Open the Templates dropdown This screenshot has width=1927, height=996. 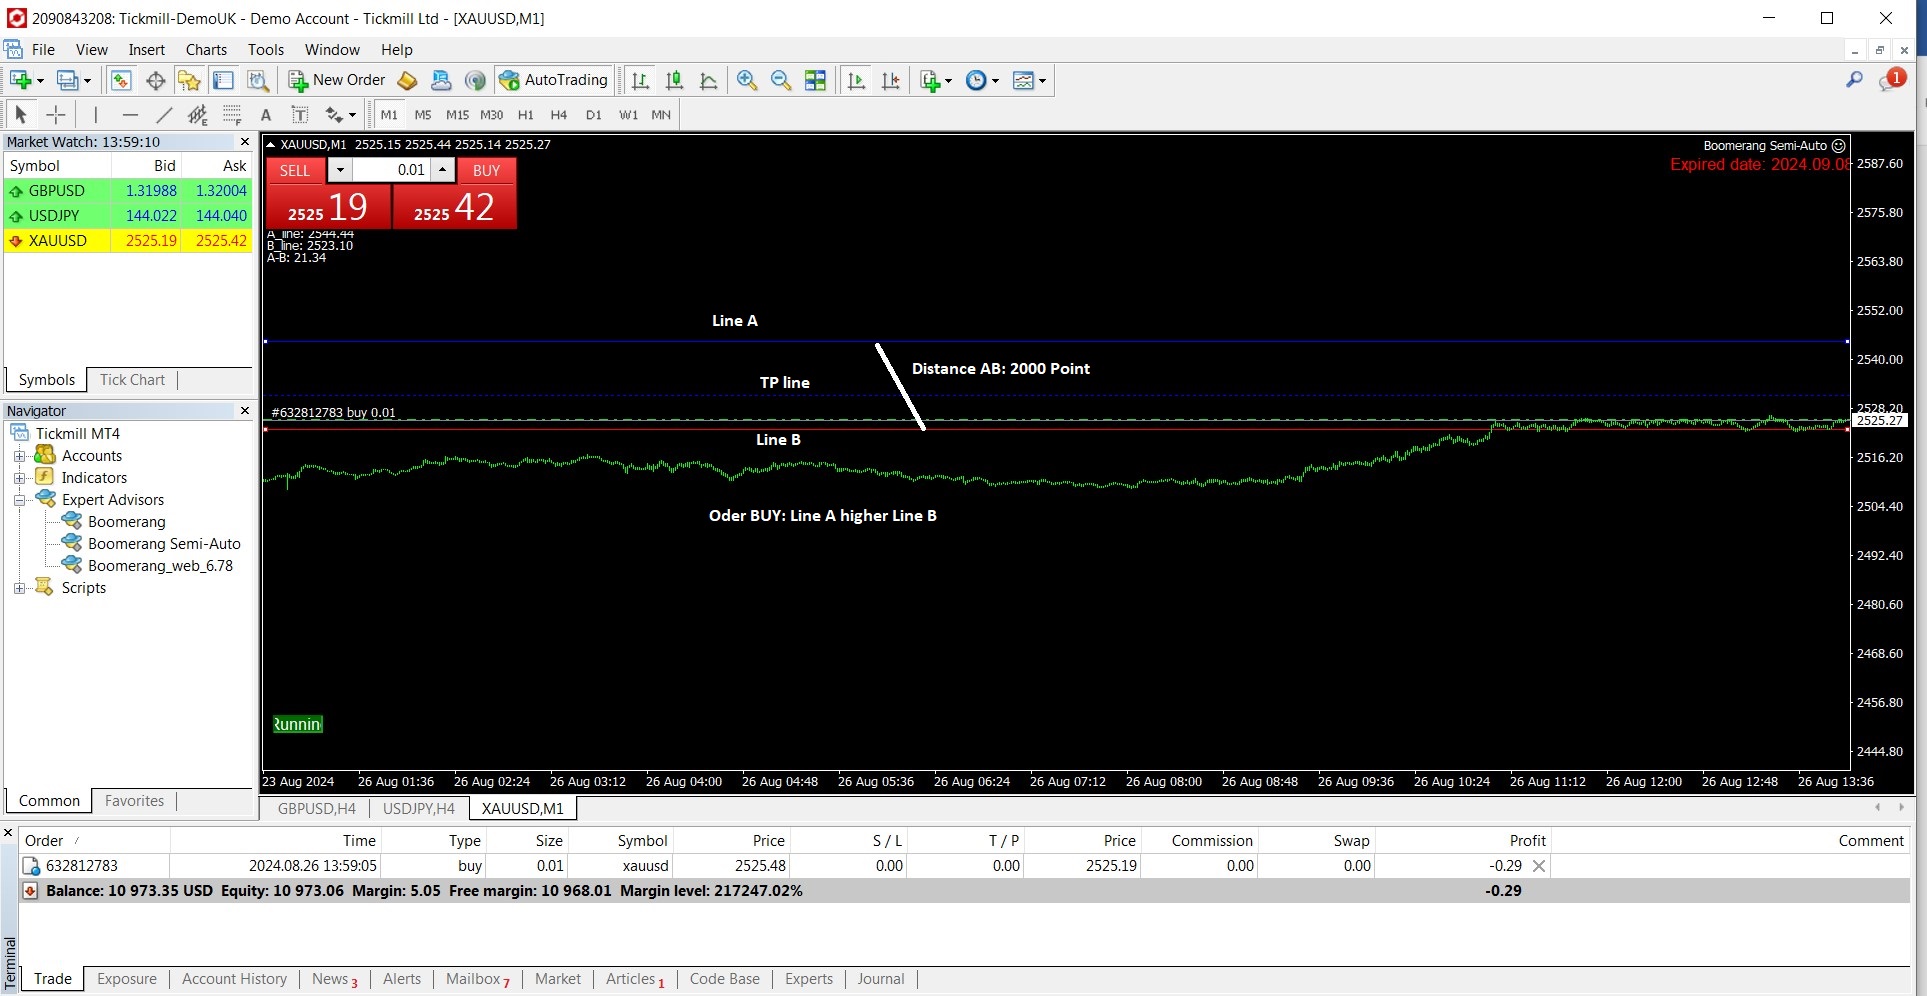click(1030, 80)
